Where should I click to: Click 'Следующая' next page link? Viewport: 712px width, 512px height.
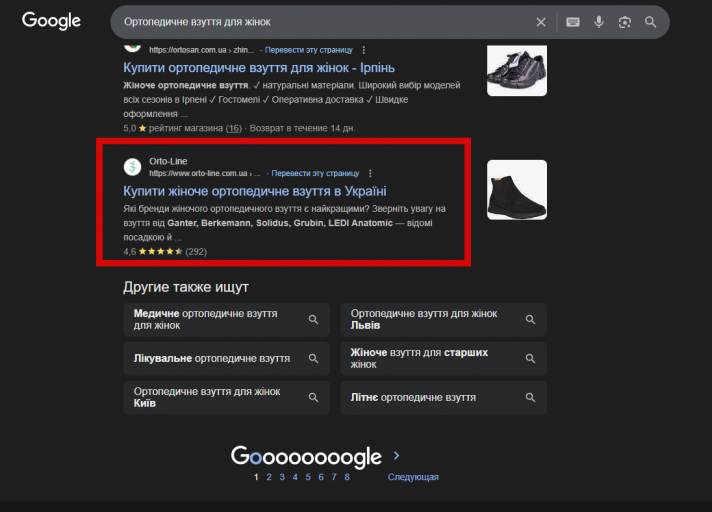413,477
